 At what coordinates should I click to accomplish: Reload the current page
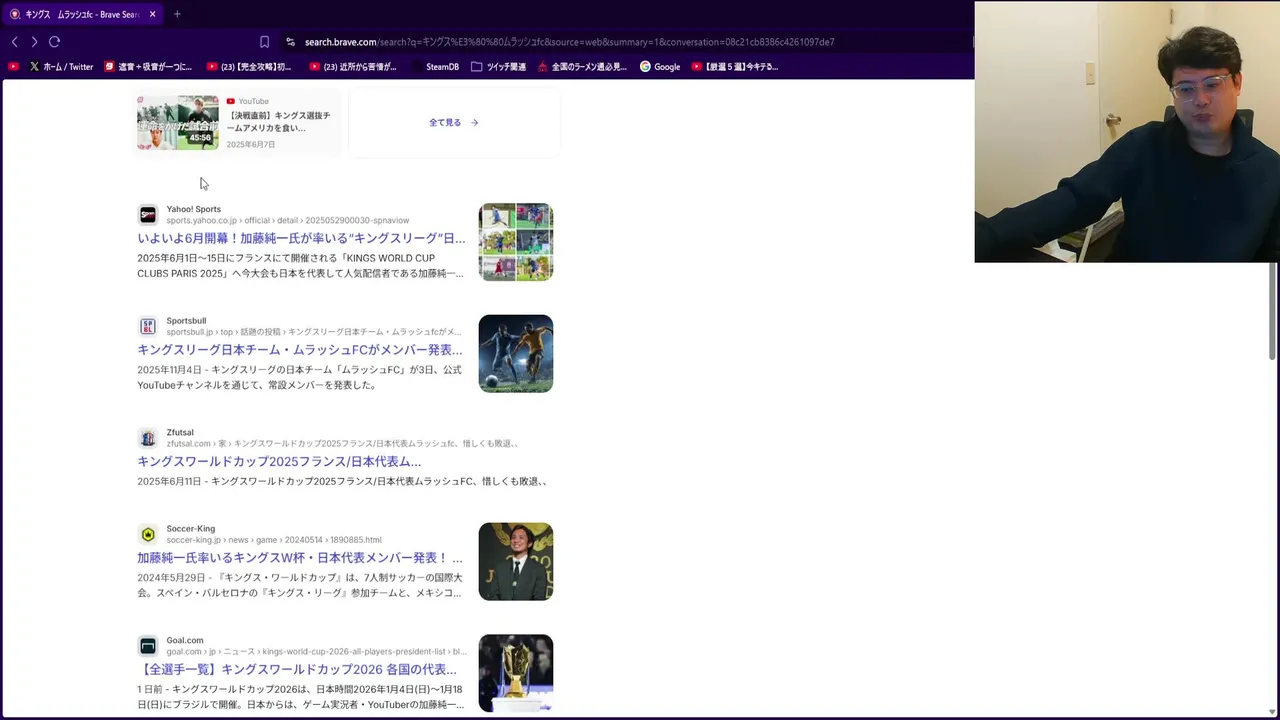click(x=54, y=42)
